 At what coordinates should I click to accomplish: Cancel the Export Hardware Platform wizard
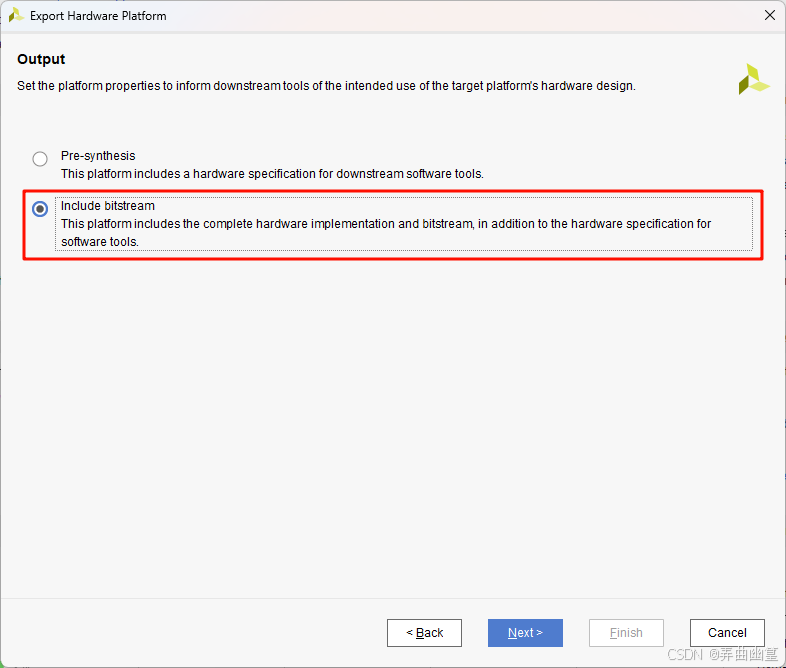727,633
